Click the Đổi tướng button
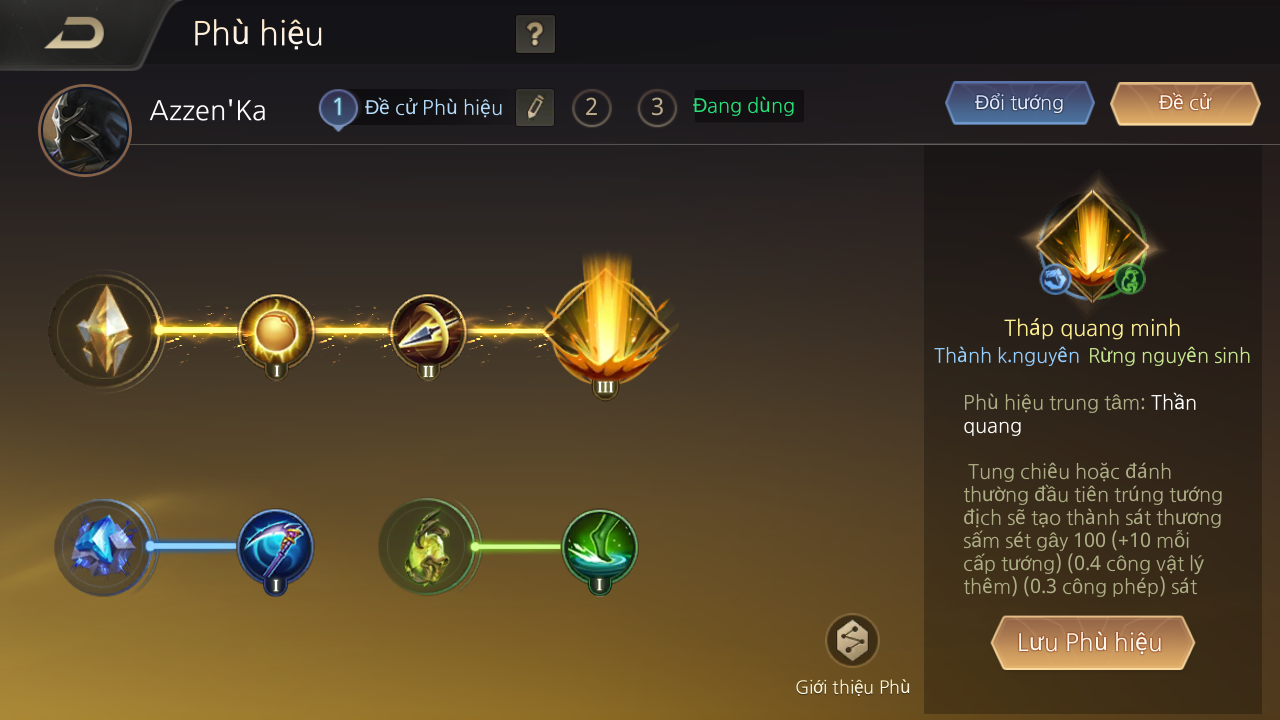Screen dimensions: 1280x720 pyautogui.click(x=1019, y=103)
